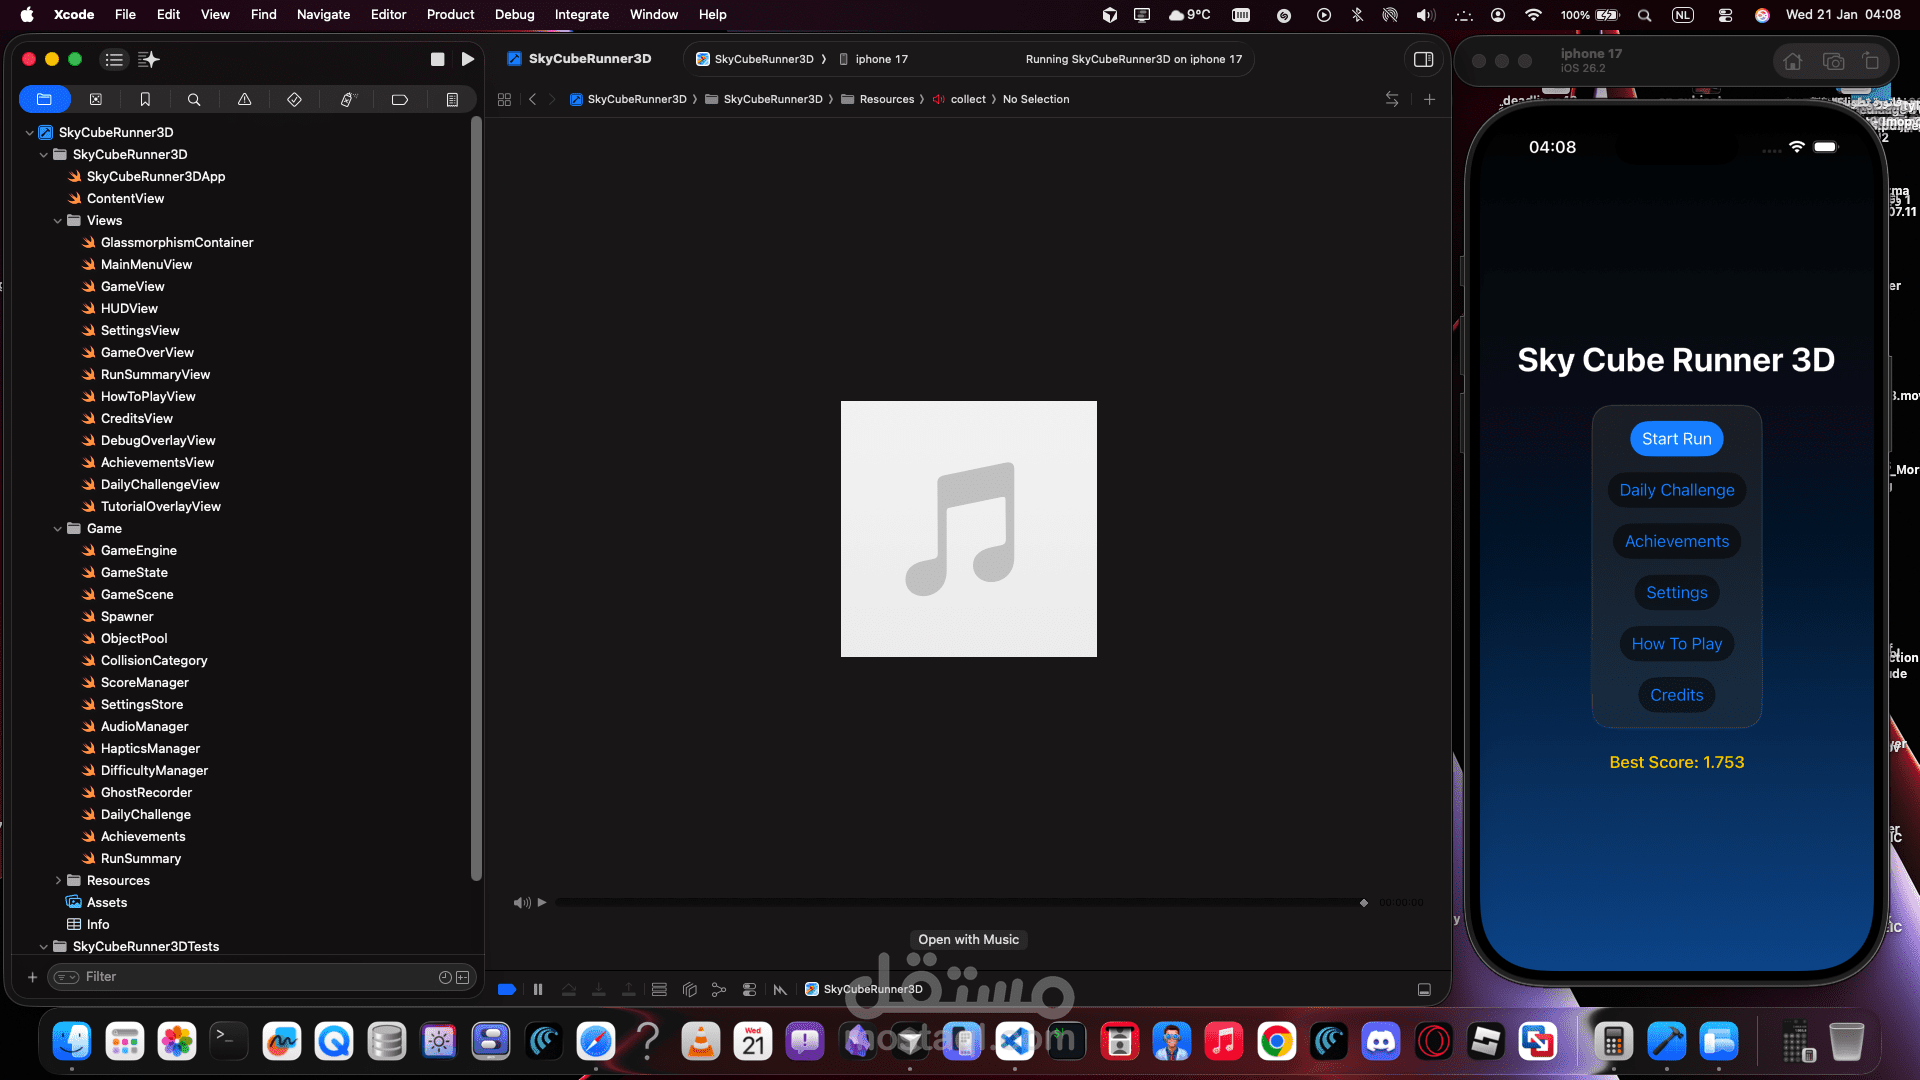Image resolution: width=1920 pixels, height=1080 pixels.
Task: Toggle the debug area visibility
Action: point(1424,989)
